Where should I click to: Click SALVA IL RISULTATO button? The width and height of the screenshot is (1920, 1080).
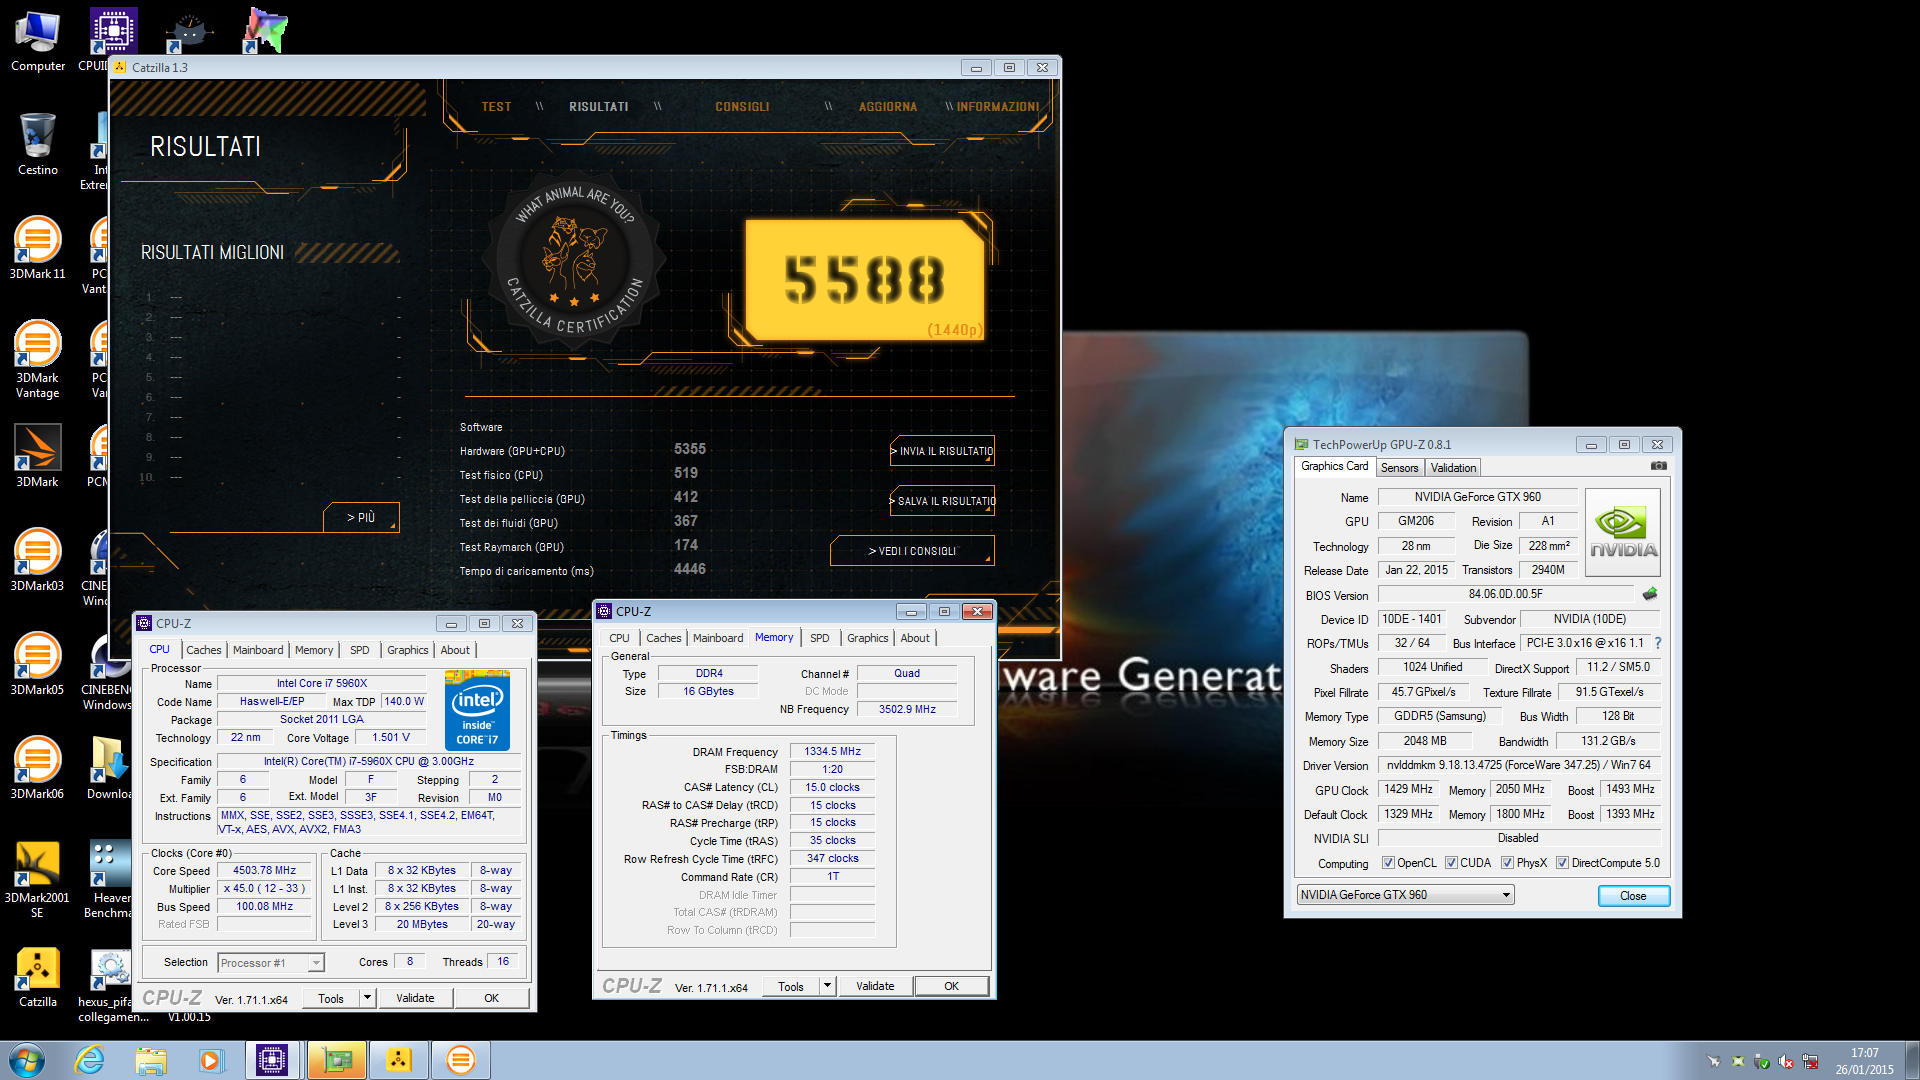(x=942, y=501)
